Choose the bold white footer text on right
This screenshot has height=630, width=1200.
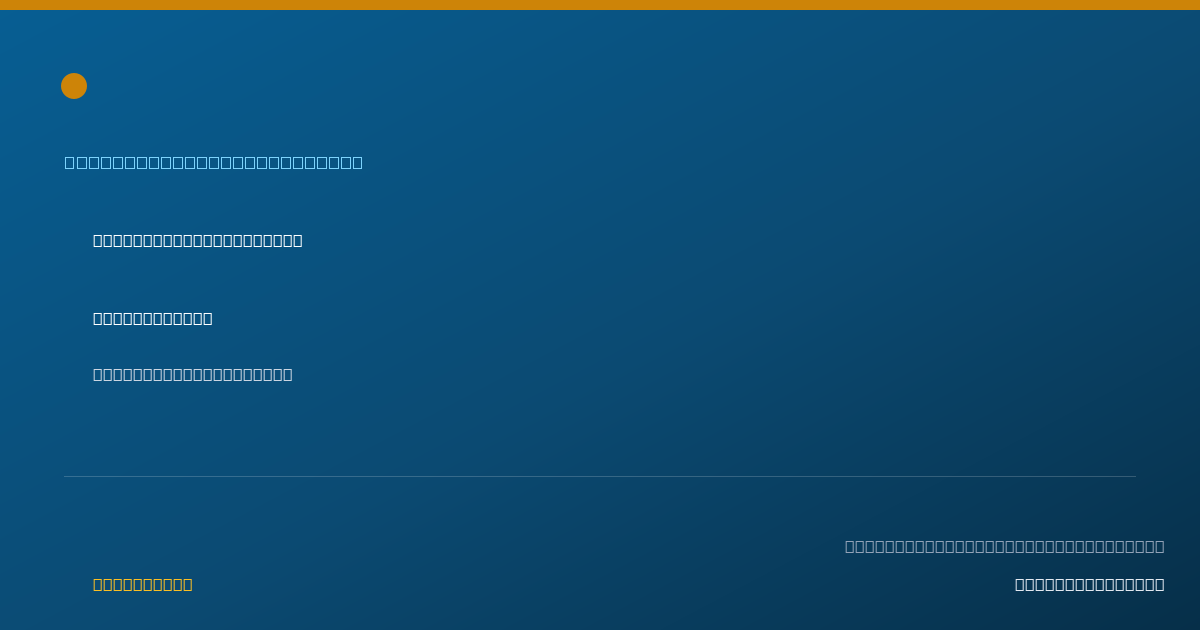1090,584
